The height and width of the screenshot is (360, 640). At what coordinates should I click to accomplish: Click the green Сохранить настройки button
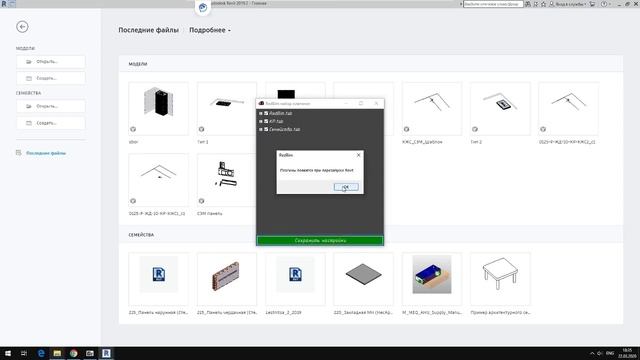(x=320, y=240)
